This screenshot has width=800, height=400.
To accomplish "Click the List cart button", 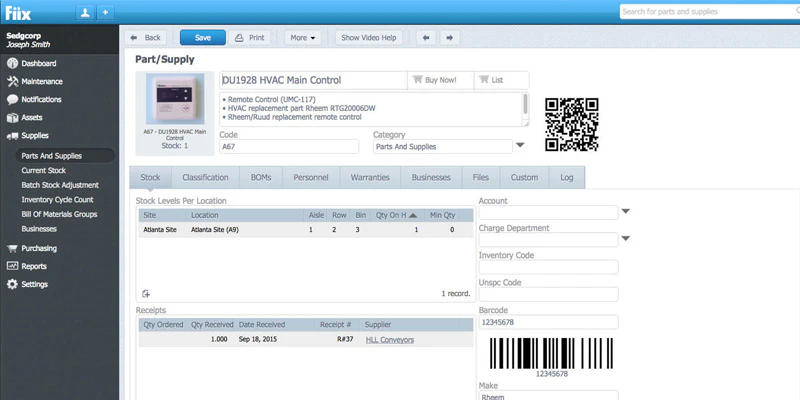I will coord(502,80).
